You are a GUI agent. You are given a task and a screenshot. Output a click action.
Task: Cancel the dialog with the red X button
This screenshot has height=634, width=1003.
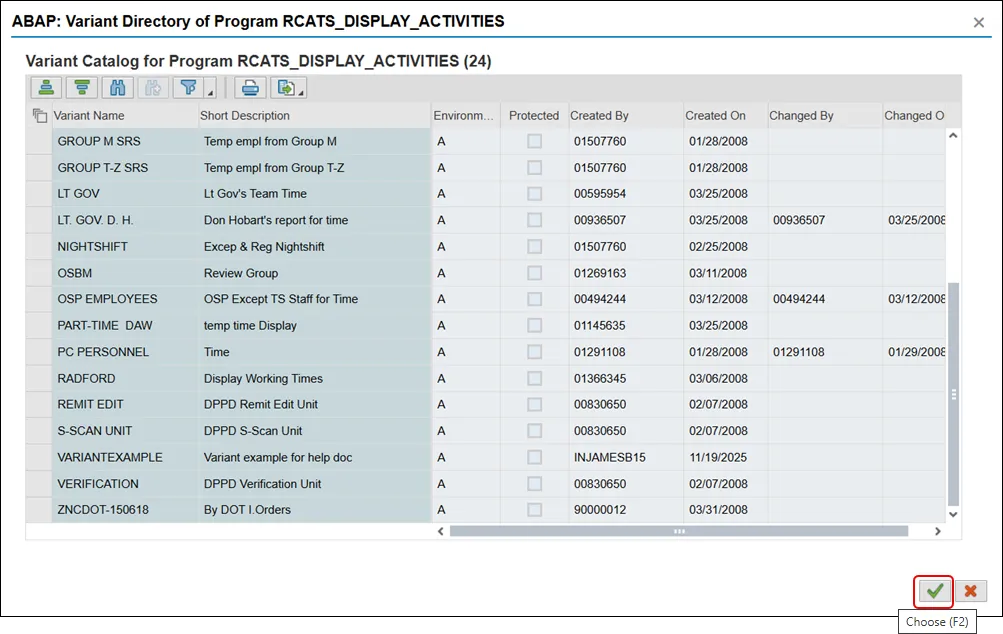pyautogui.click(x=970, y=591)
